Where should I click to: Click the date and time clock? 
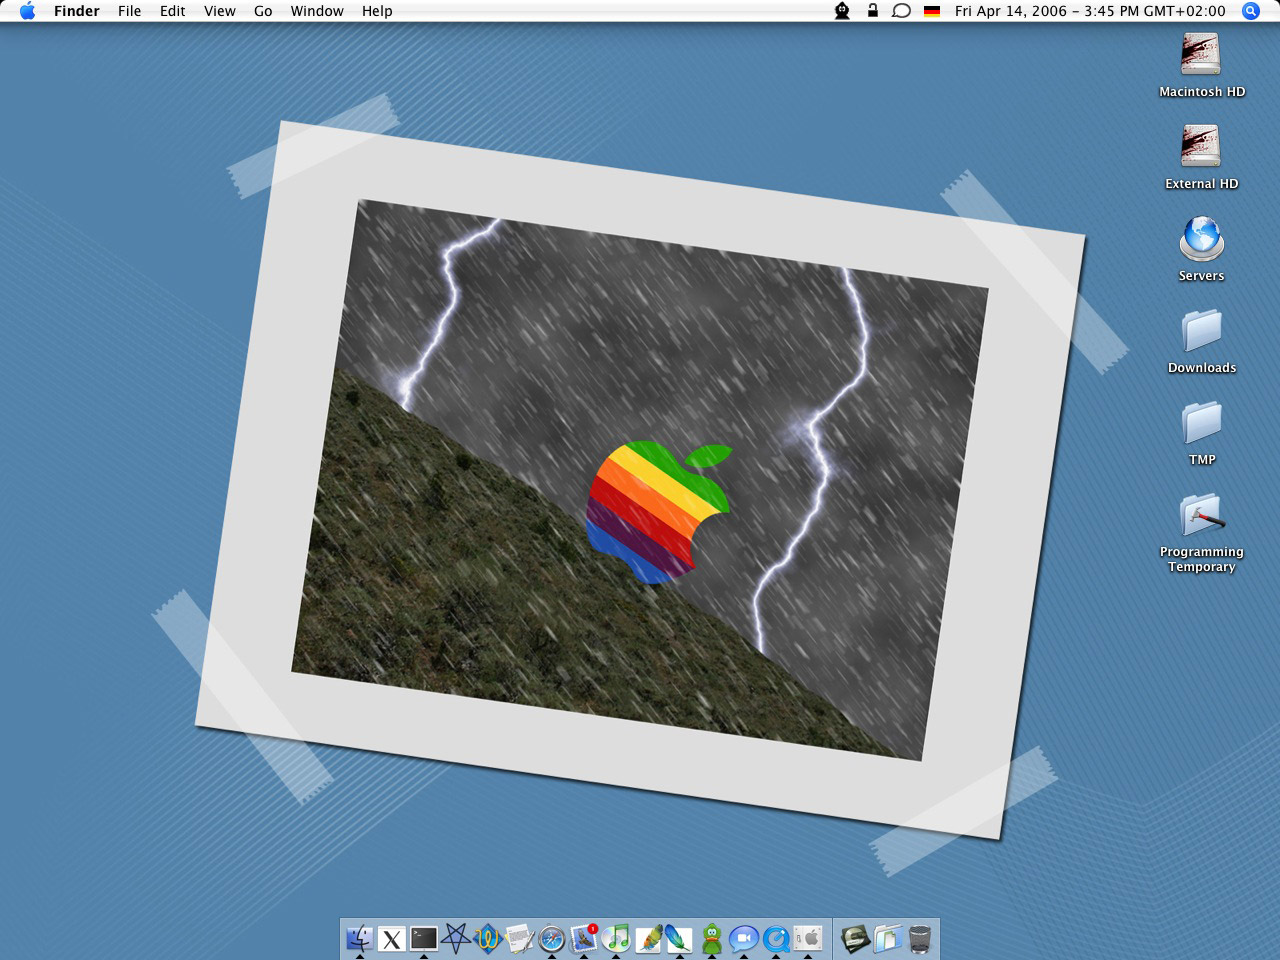click(1090, 11)
